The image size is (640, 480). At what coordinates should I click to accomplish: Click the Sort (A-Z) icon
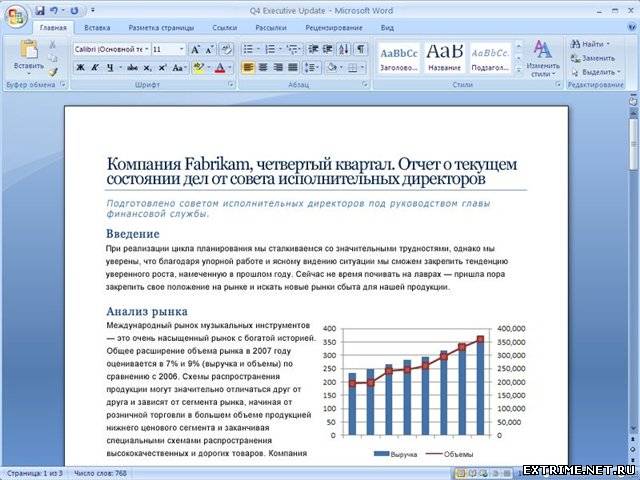pyautogui.click(x=343, y=49)
